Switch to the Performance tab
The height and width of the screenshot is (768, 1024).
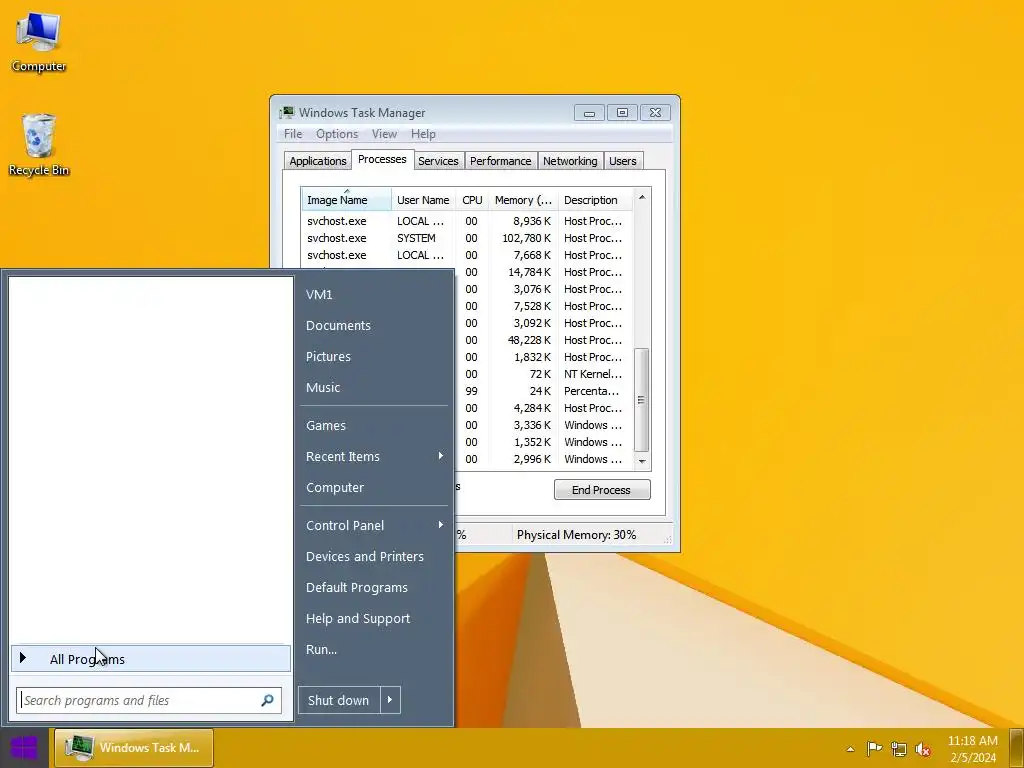[x=501, y=161]
